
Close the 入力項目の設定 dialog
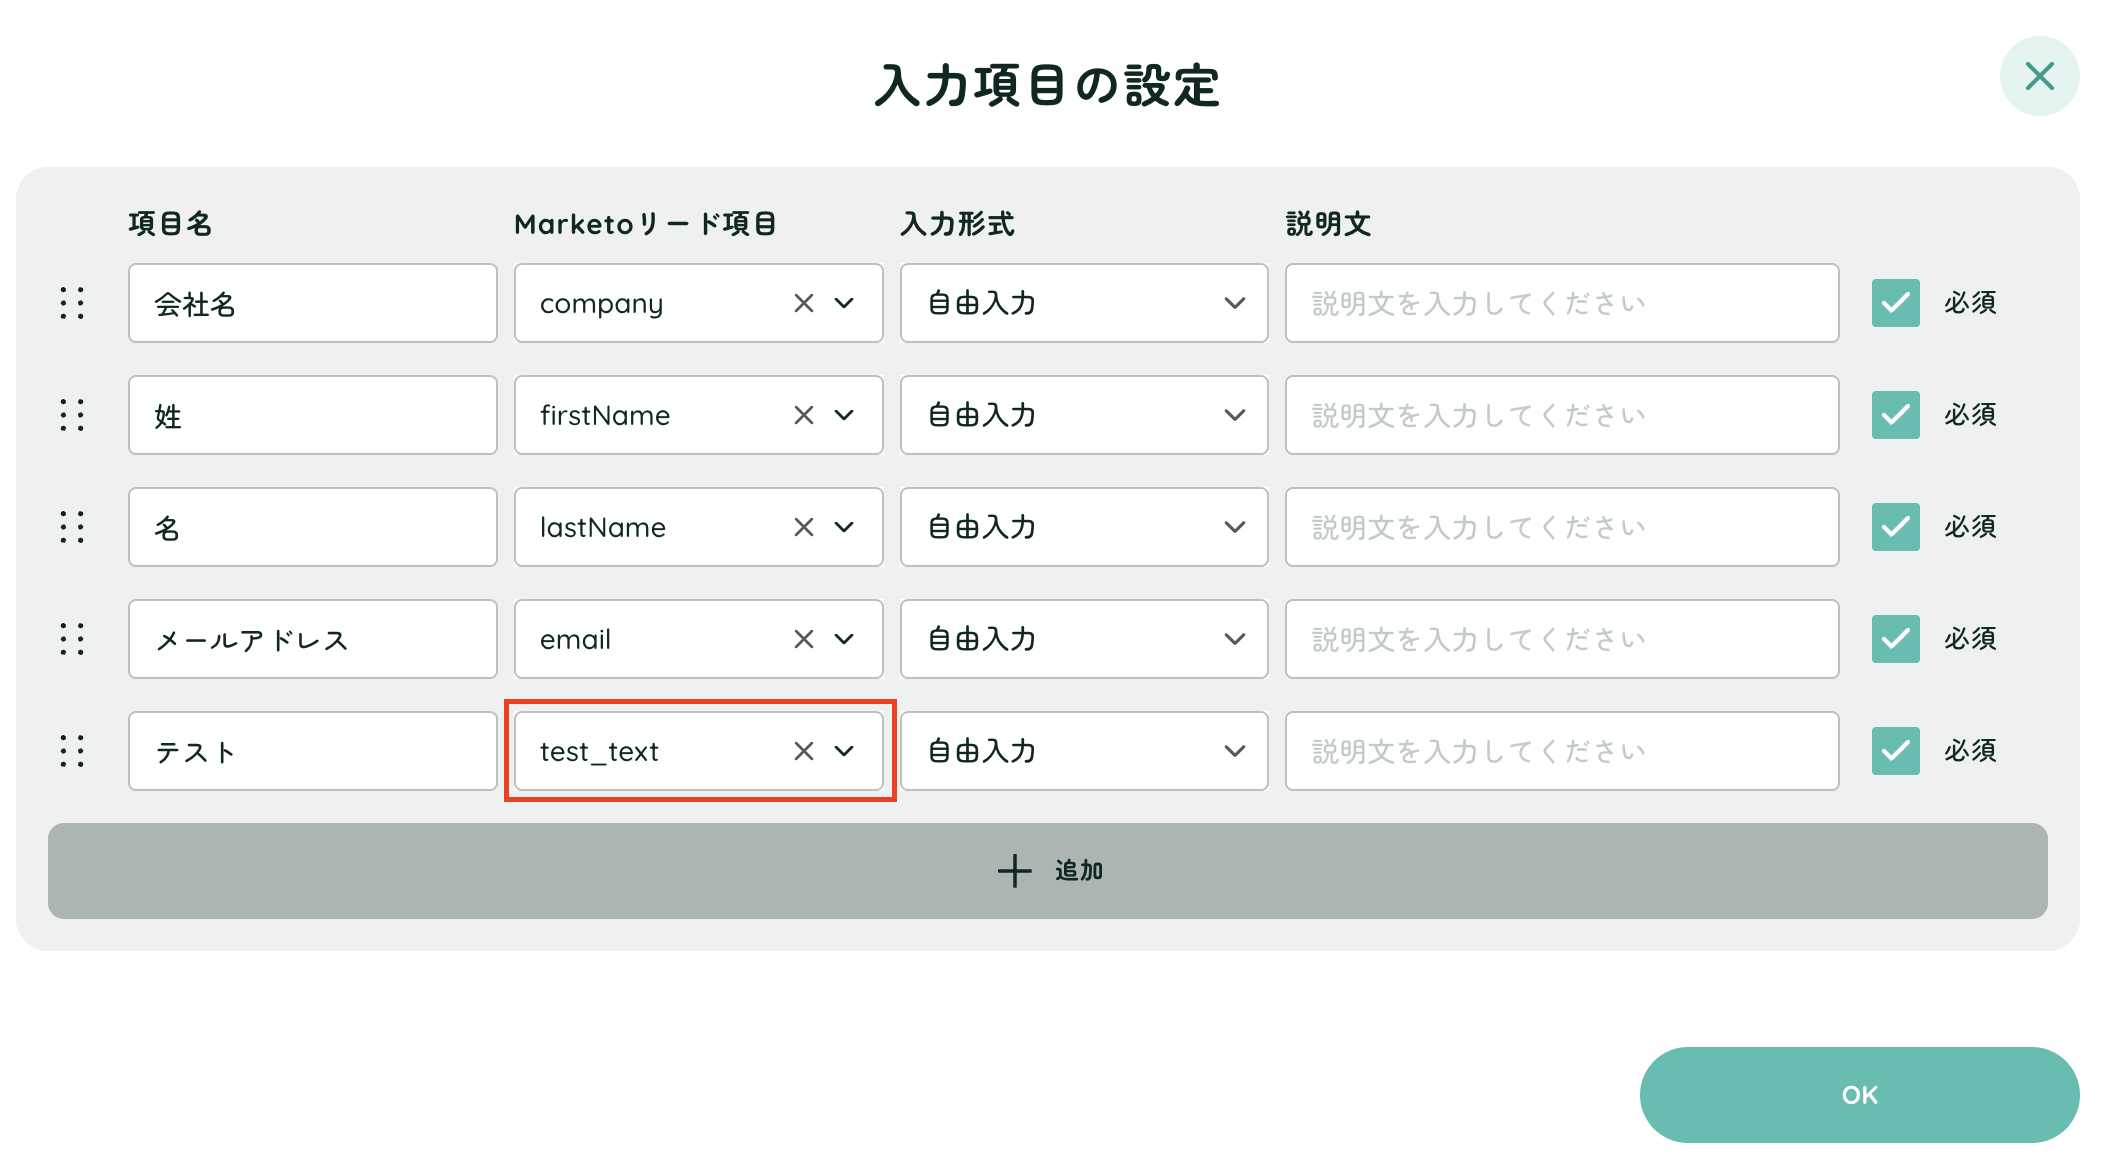(2039, 76)
